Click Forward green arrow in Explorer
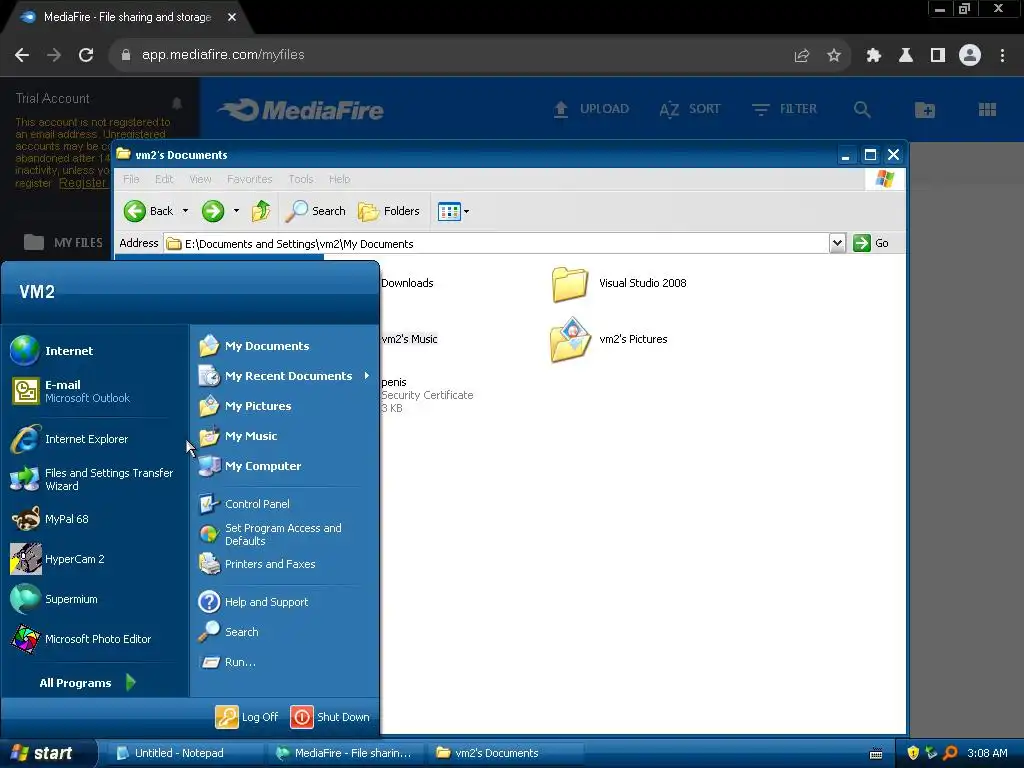Image resolution: width=1024 pixels, height=768 pixels. 212,211
